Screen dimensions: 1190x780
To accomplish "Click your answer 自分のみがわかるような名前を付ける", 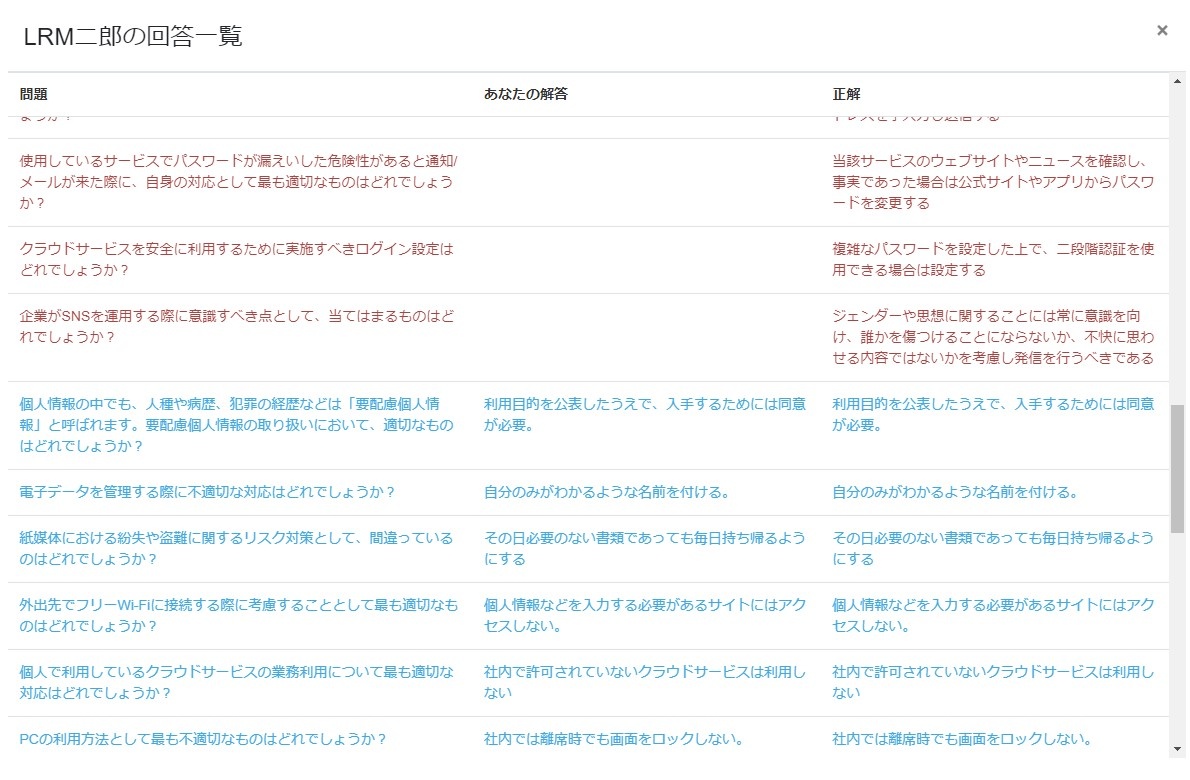I will pyautogui.click(x=607, y=492).
